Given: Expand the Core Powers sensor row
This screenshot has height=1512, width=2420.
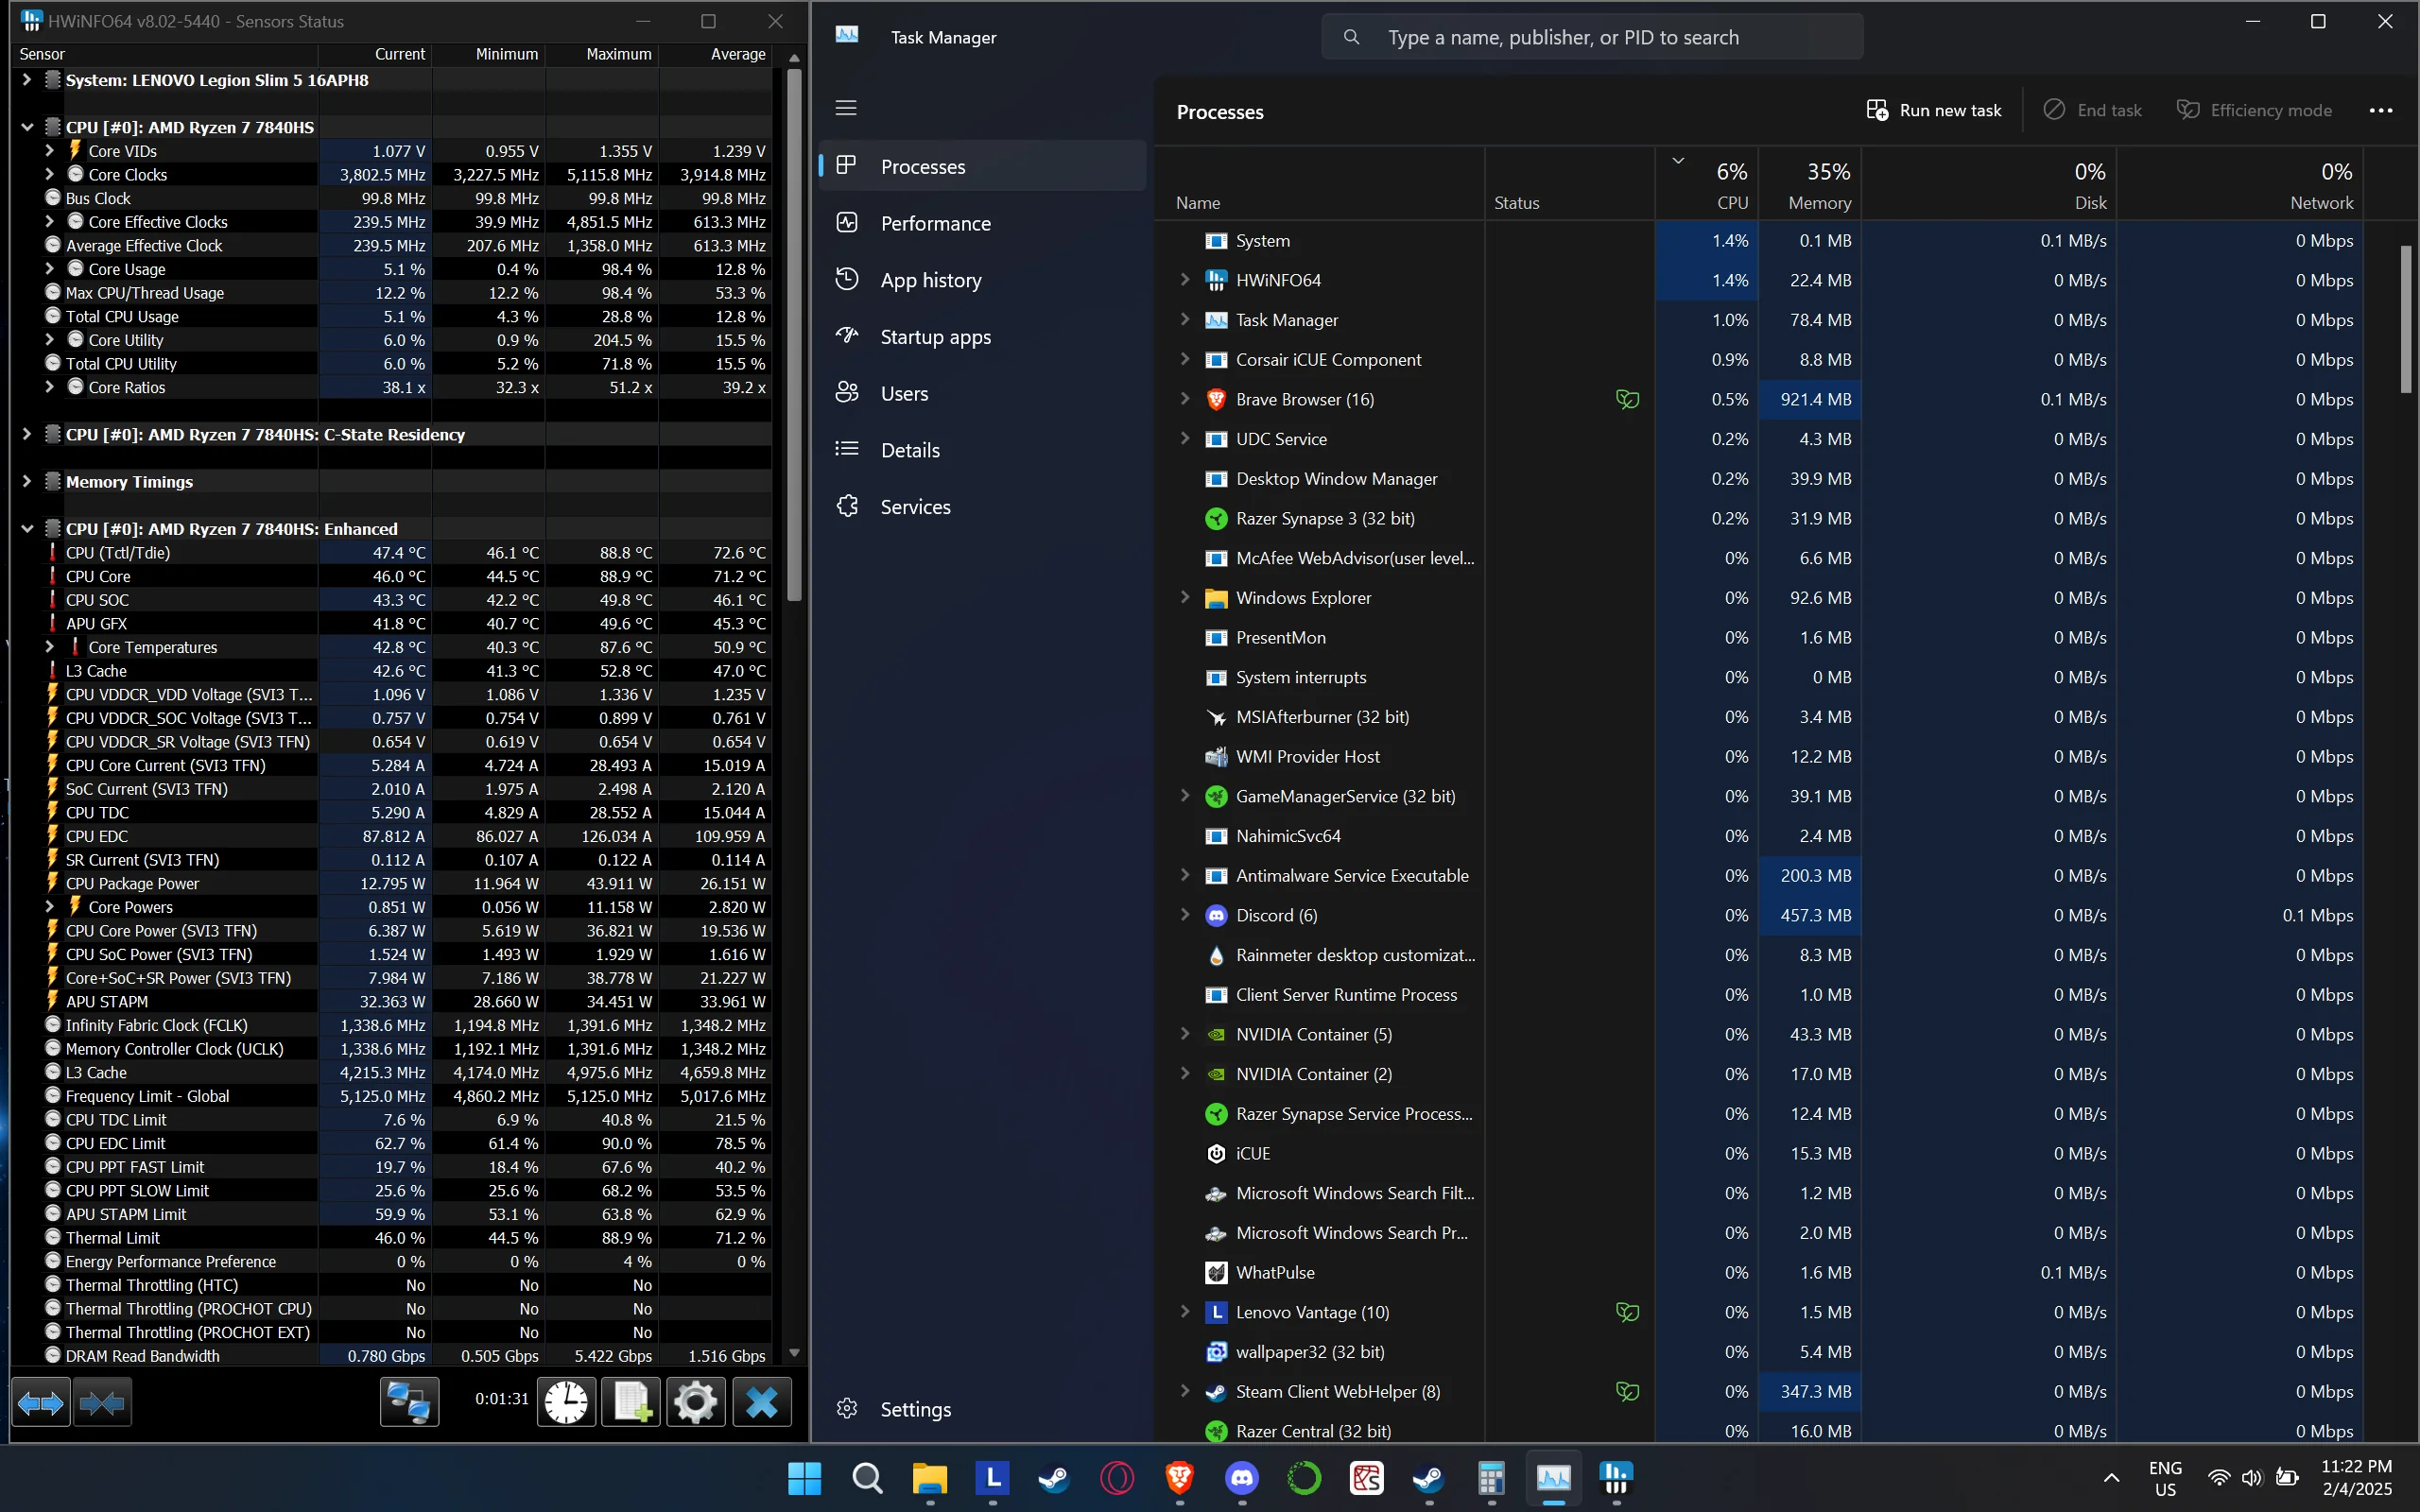Looking at the screenshot, I should click(49, 907).
